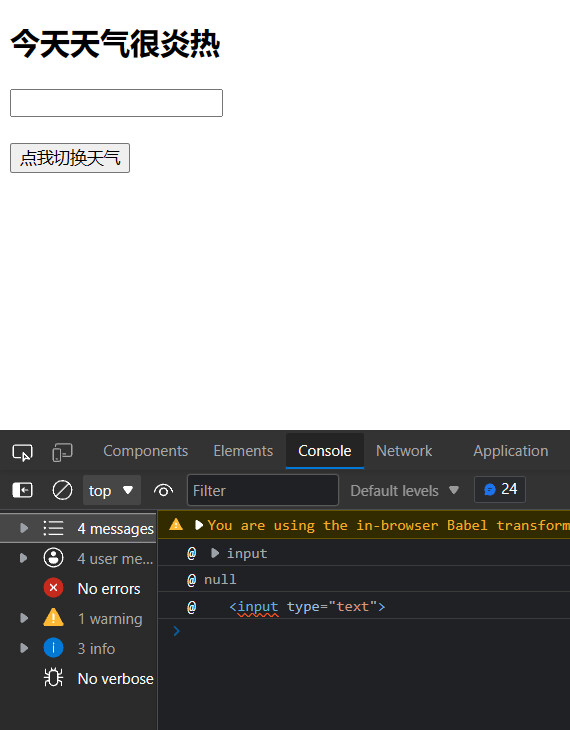This screenshot has width=570, height=730.
Task: Open the 24 issues badge
Action: click(x=500, y=489)
